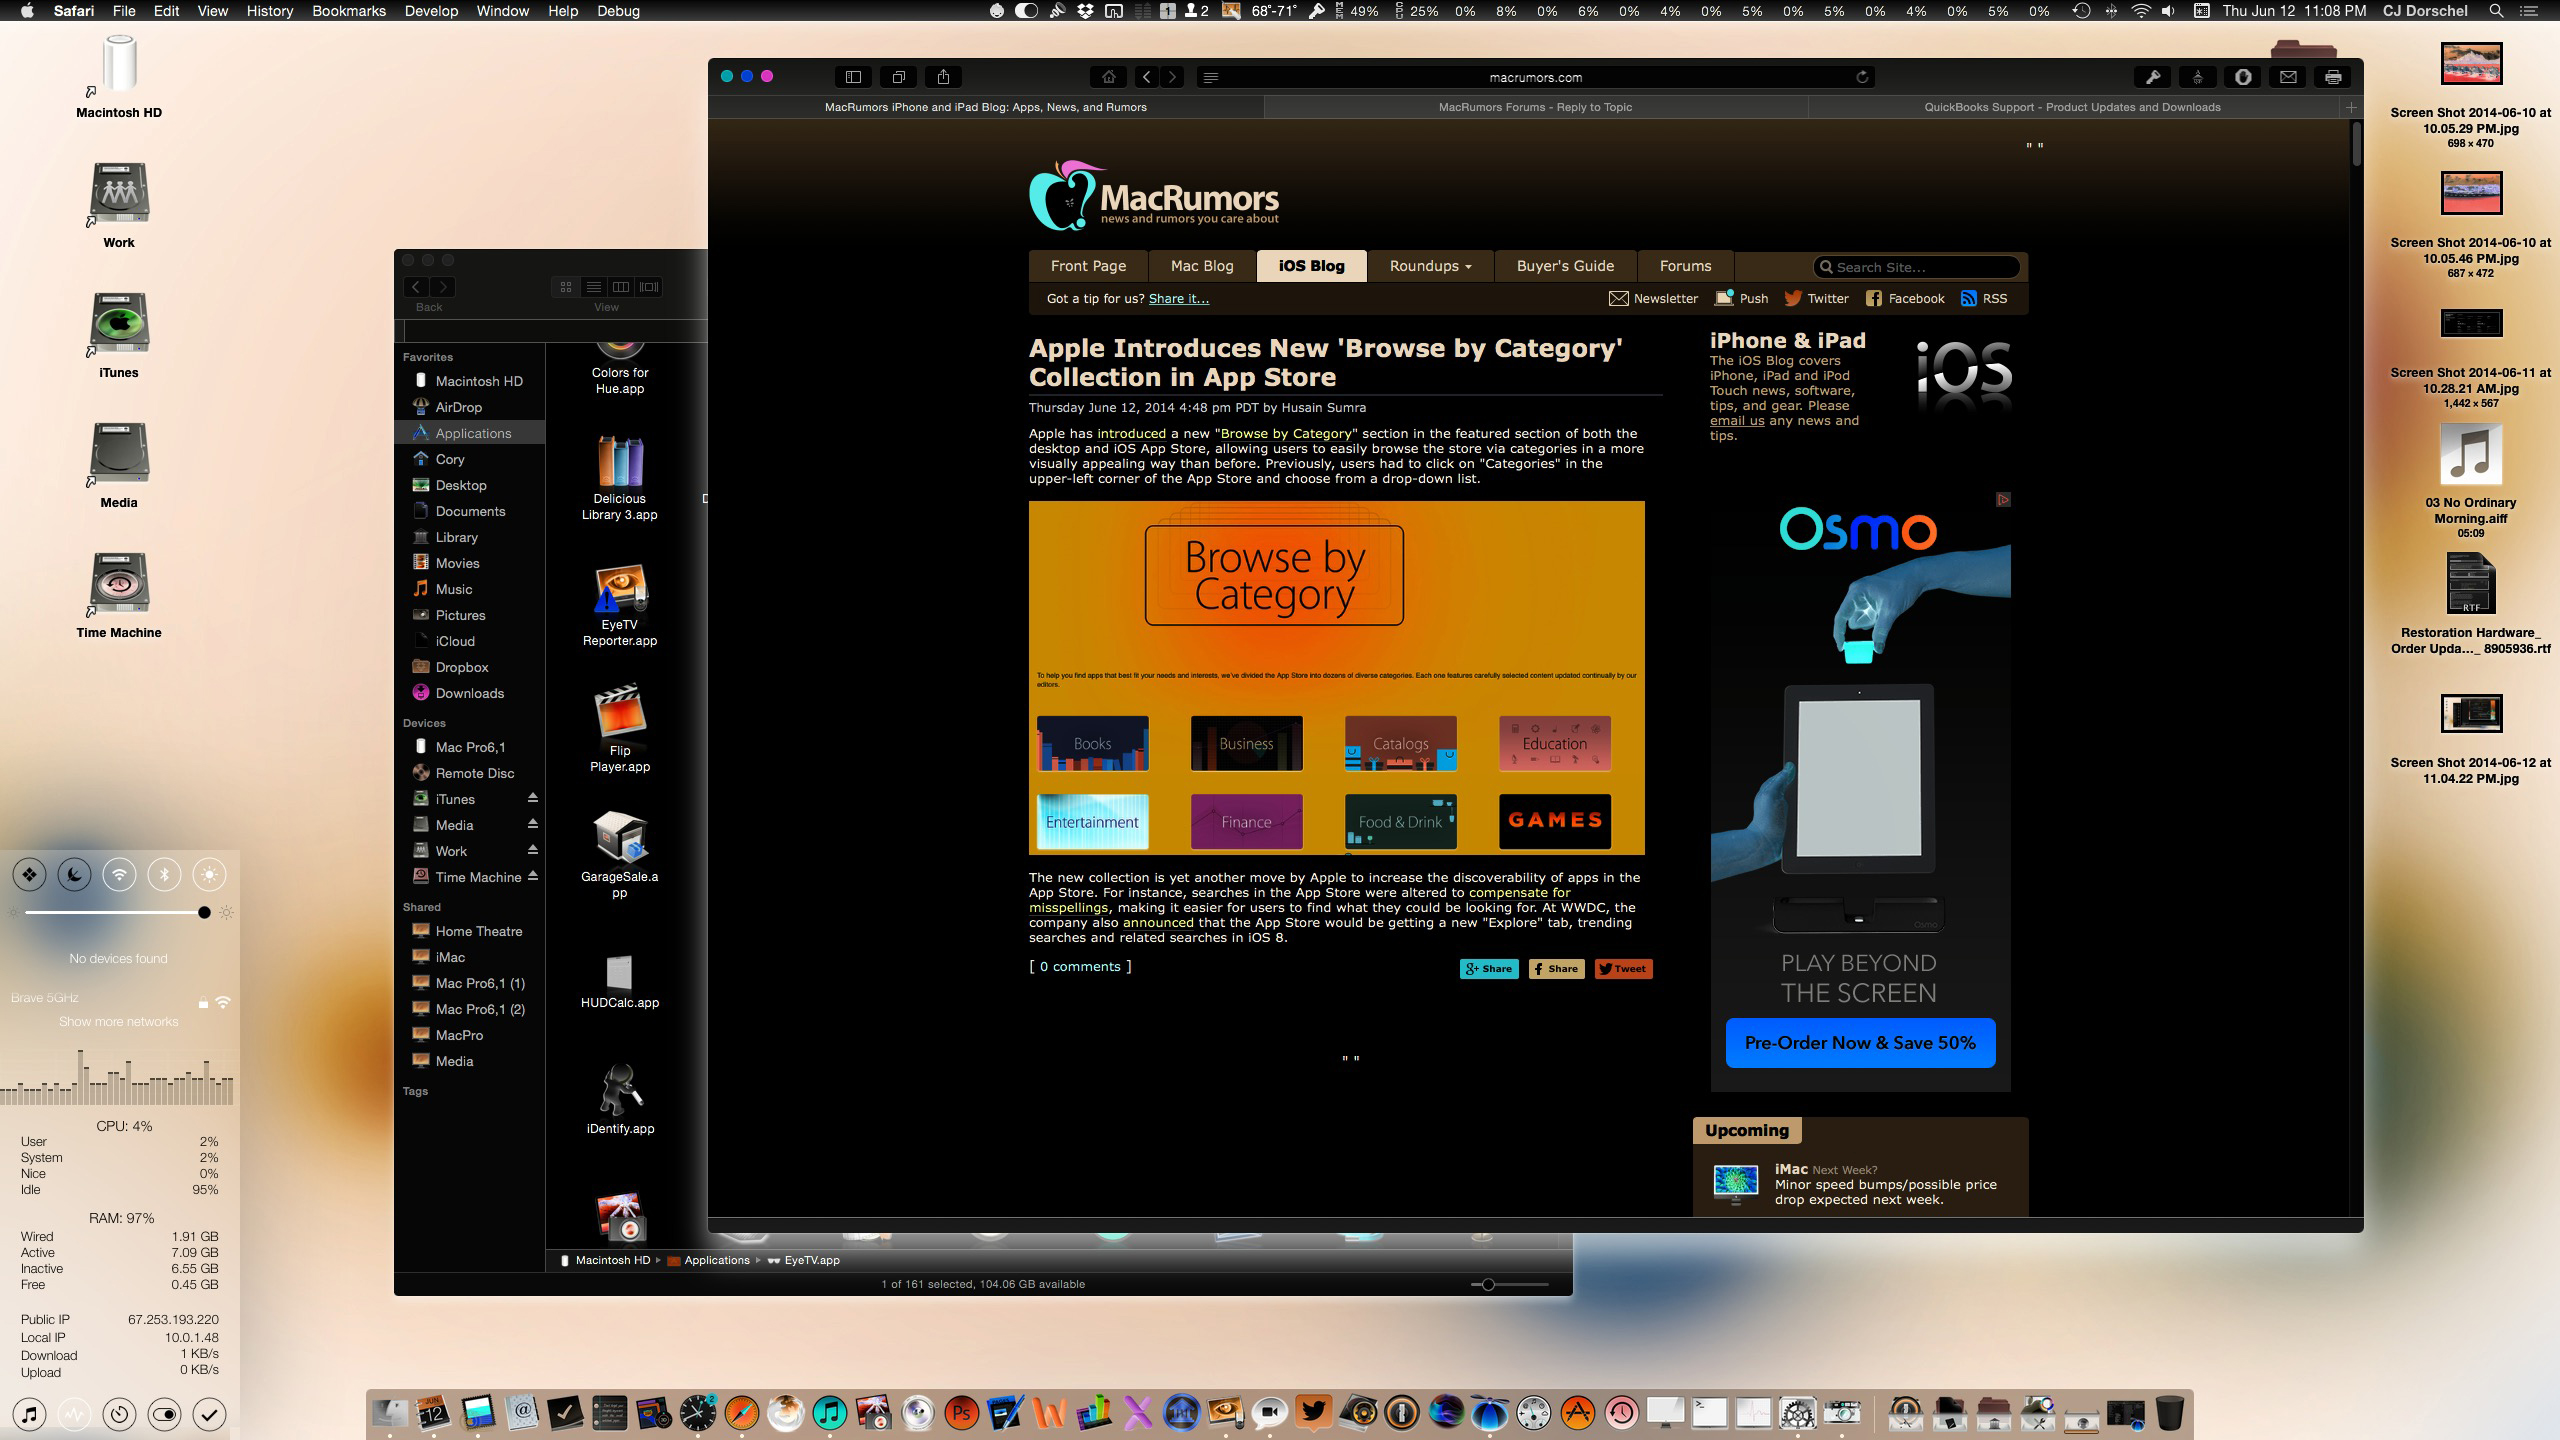
Task: Open the Trash in the Dock
Action: [x=2169, y=1413]
